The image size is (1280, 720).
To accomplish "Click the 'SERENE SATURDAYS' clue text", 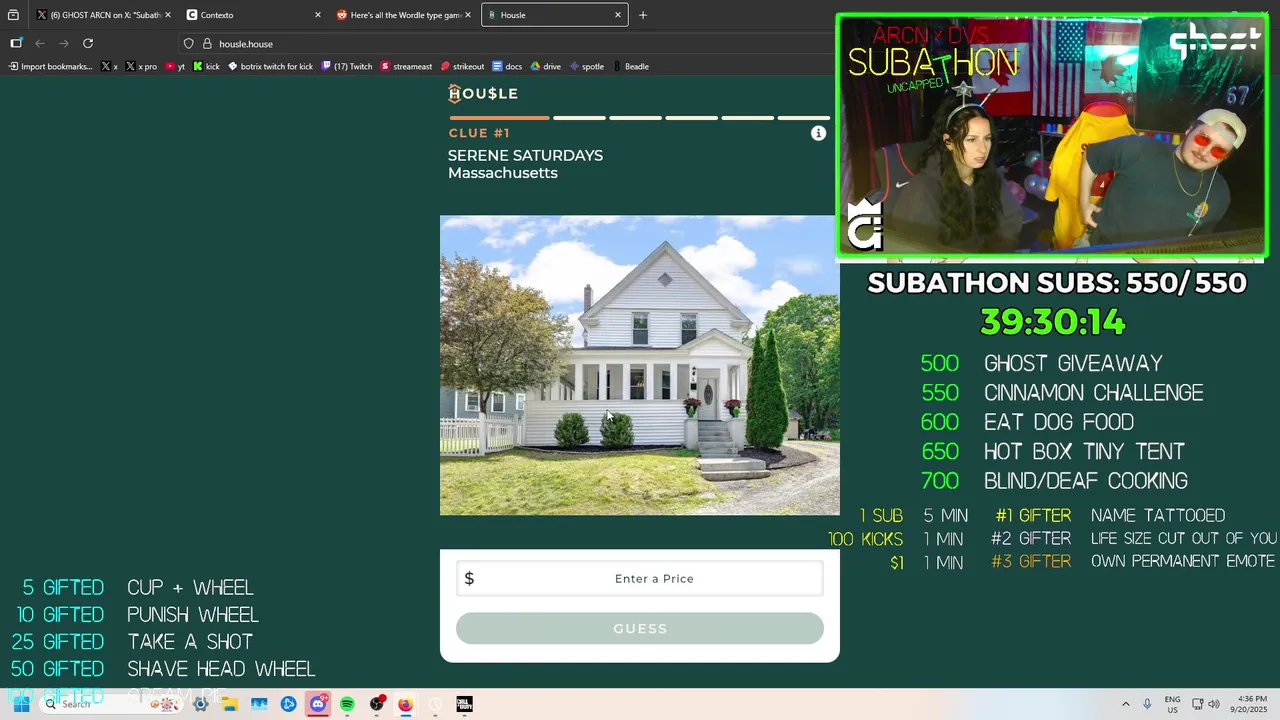I will point(525,155).
